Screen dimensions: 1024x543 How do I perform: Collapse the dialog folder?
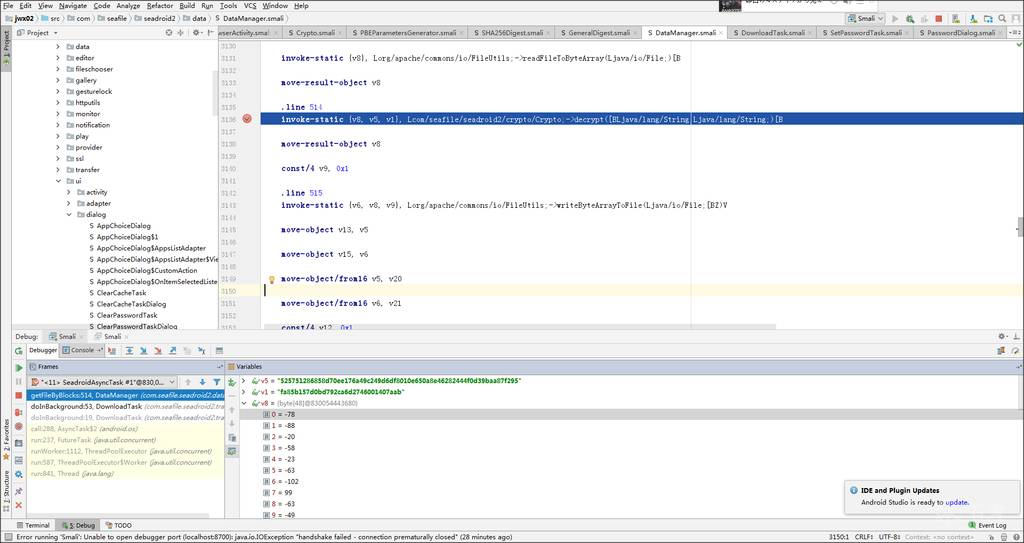[69, 214]
